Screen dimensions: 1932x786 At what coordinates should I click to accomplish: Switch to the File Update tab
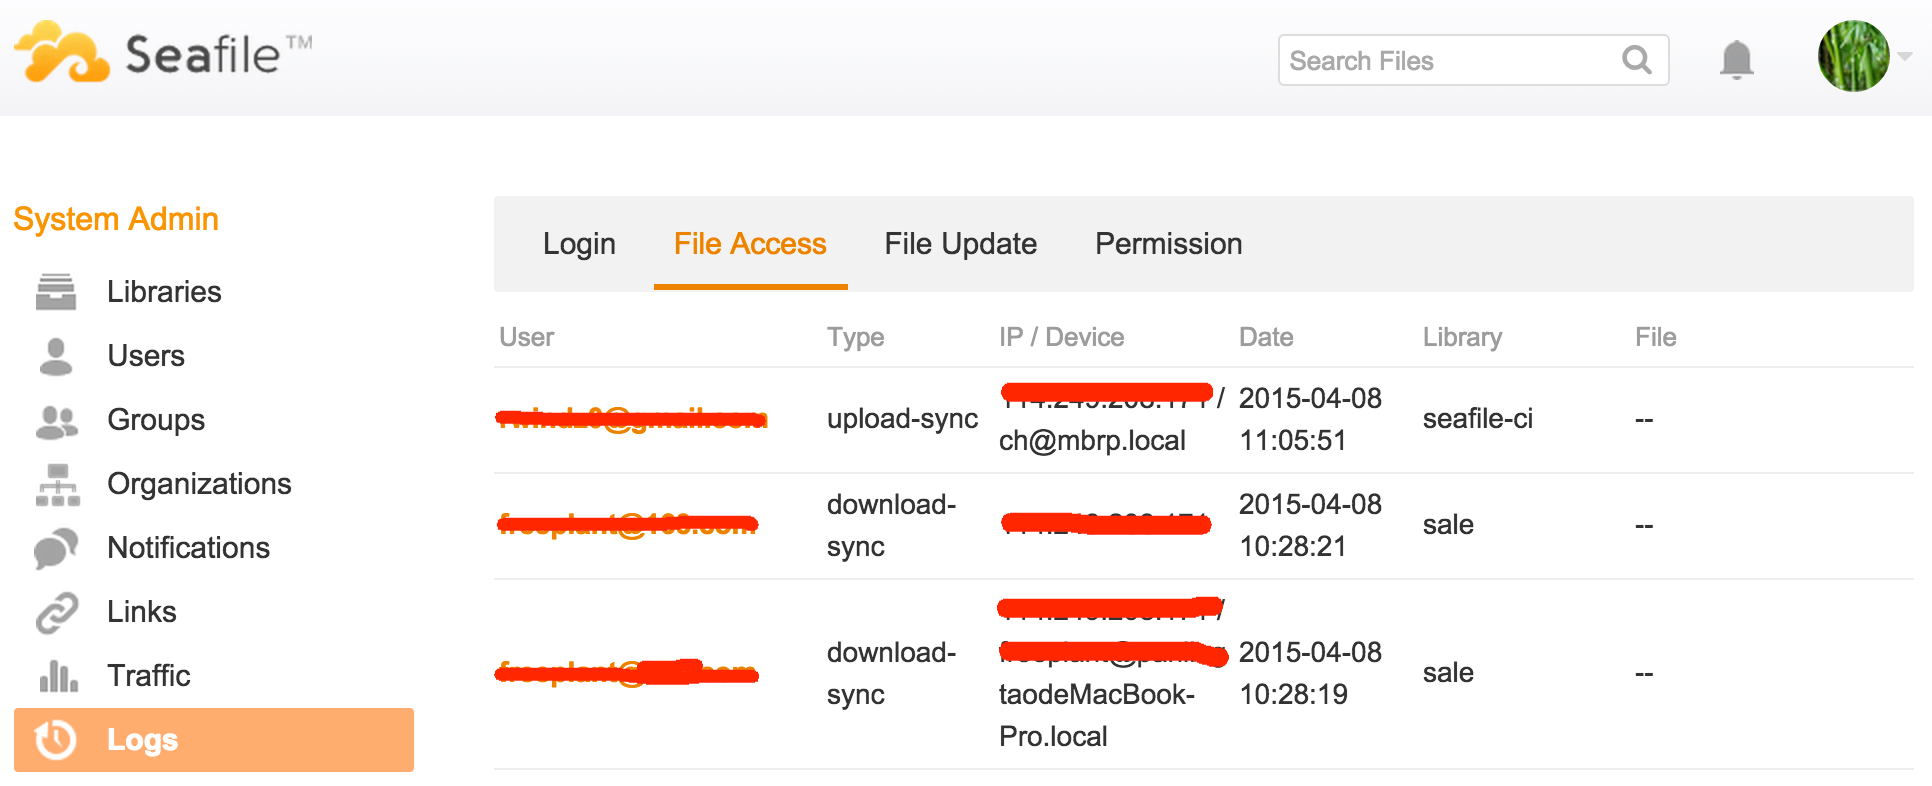pos(960,244)
